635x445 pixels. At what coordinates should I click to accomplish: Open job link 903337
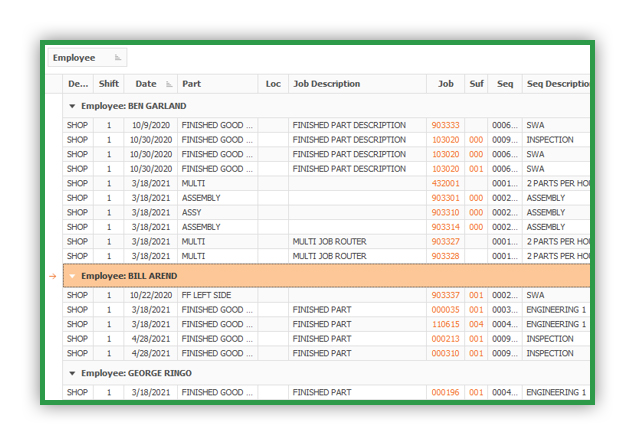coord(445,295)
